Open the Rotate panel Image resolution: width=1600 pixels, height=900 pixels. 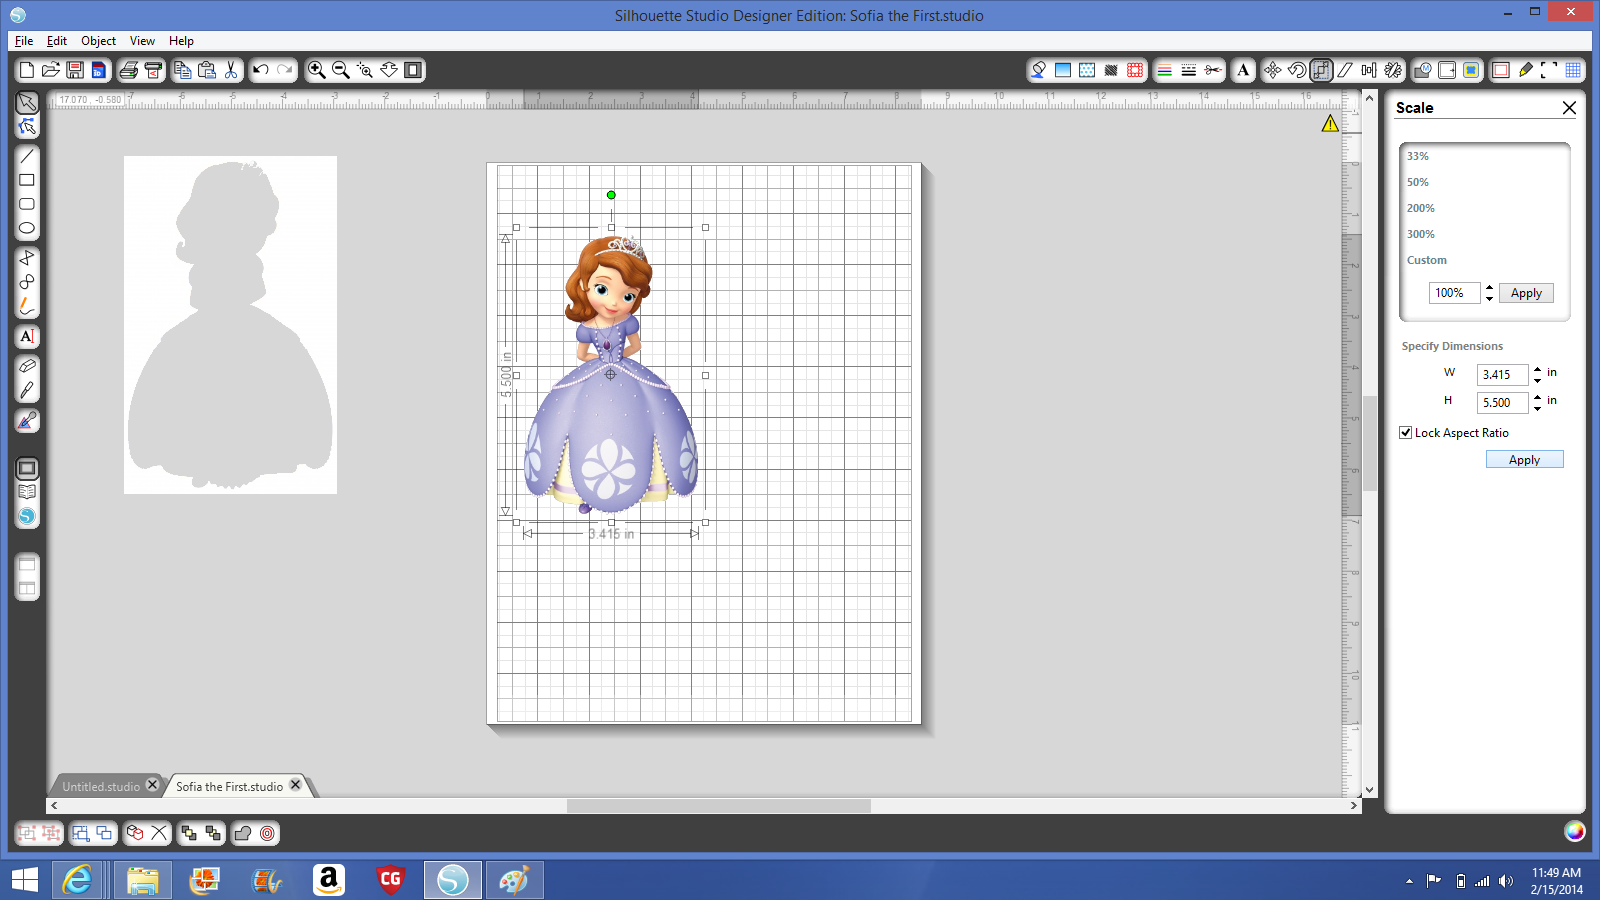pos(1297,70)
